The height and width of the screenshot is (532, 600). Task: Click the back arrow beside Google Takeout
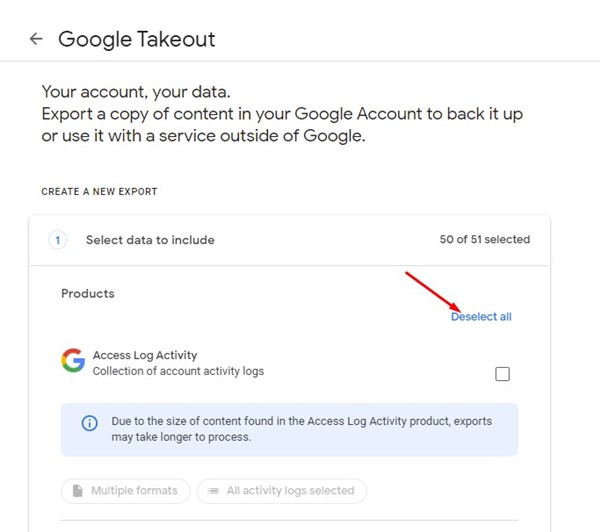(x=36, y=39)
